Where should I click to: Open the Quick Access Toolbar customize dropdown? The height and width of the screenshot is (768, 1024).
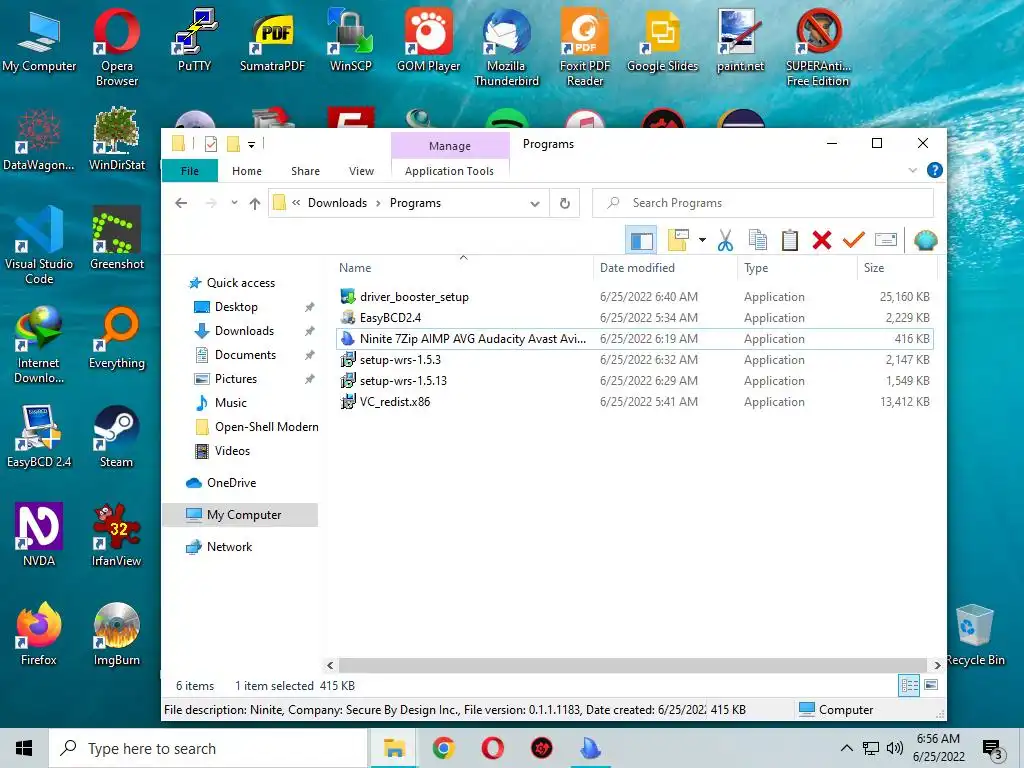pyautogui.click(x=251, y=145)
